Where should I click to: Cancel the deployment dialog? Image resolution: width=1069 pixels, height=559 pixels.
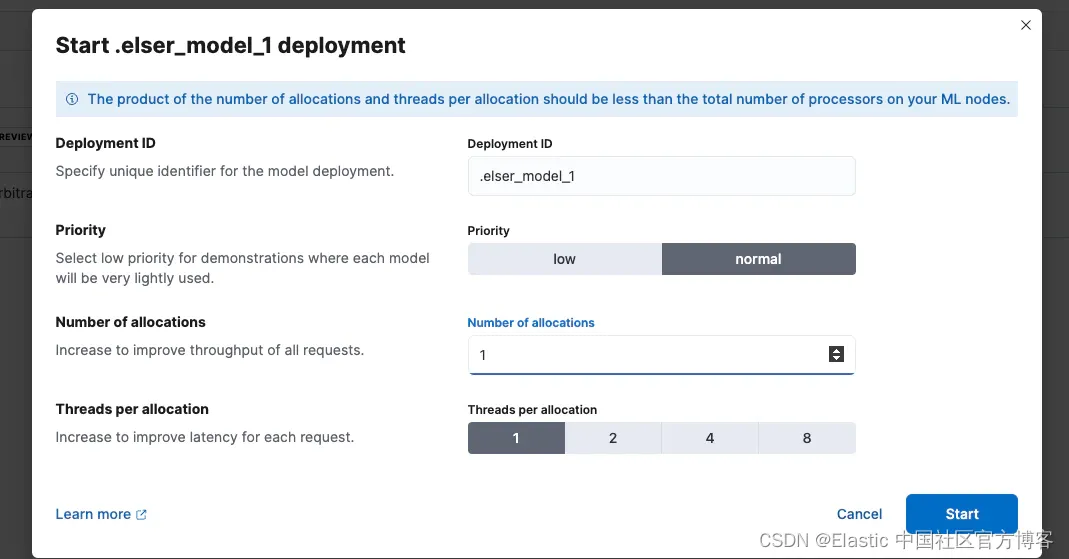tap(859, 514)
